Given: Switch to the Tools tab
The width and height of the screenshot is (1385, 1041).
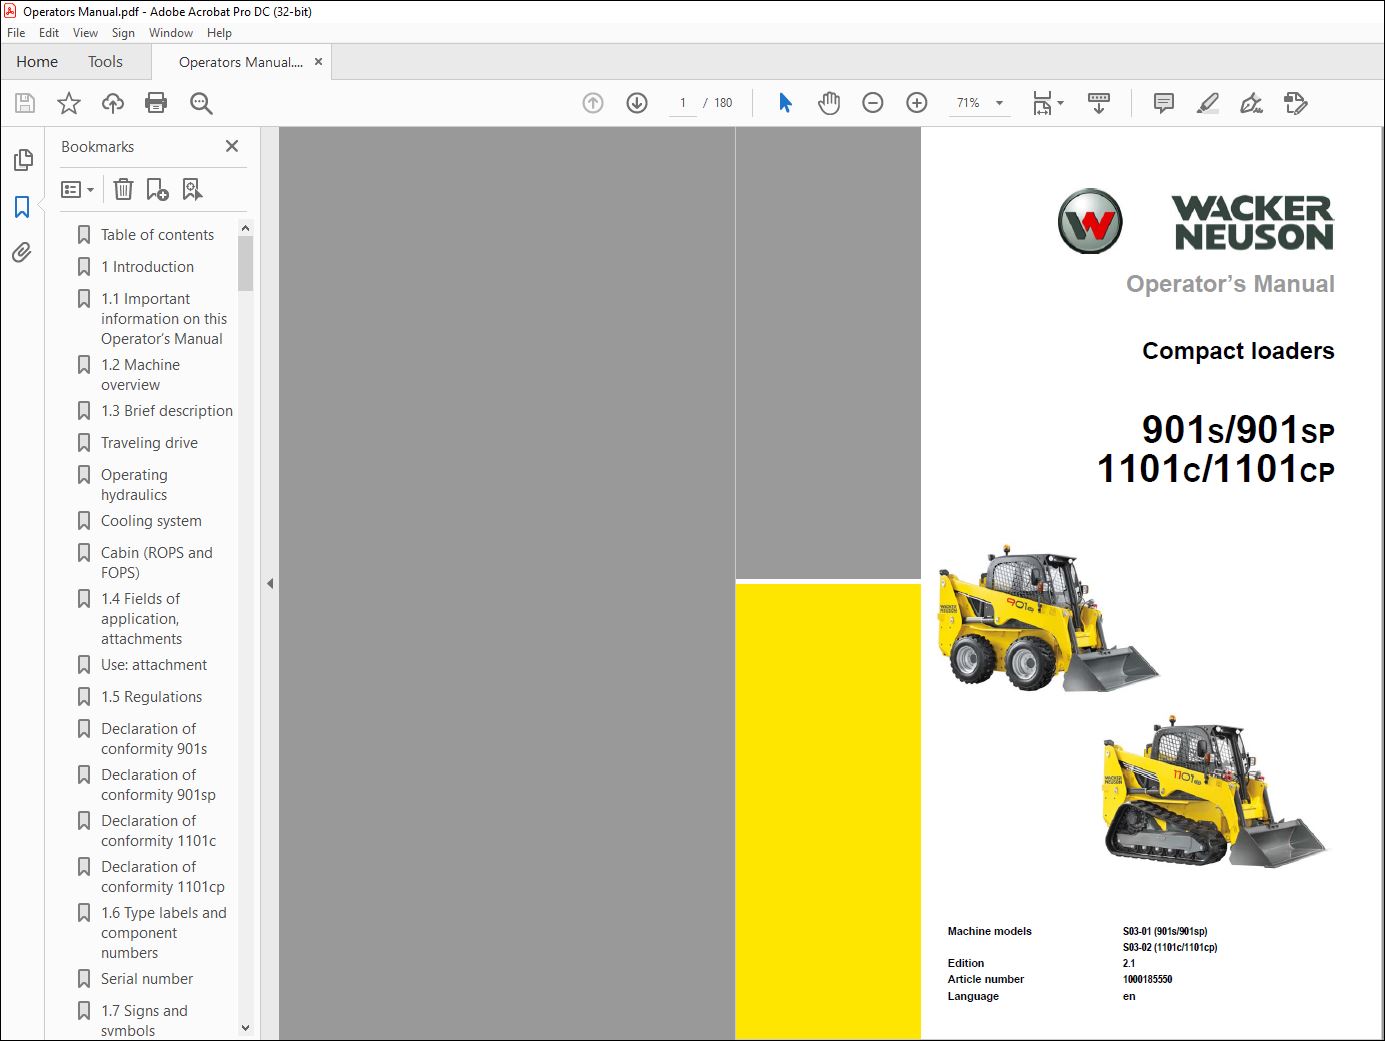Looking at the screenshot, I should click(105, 62).
